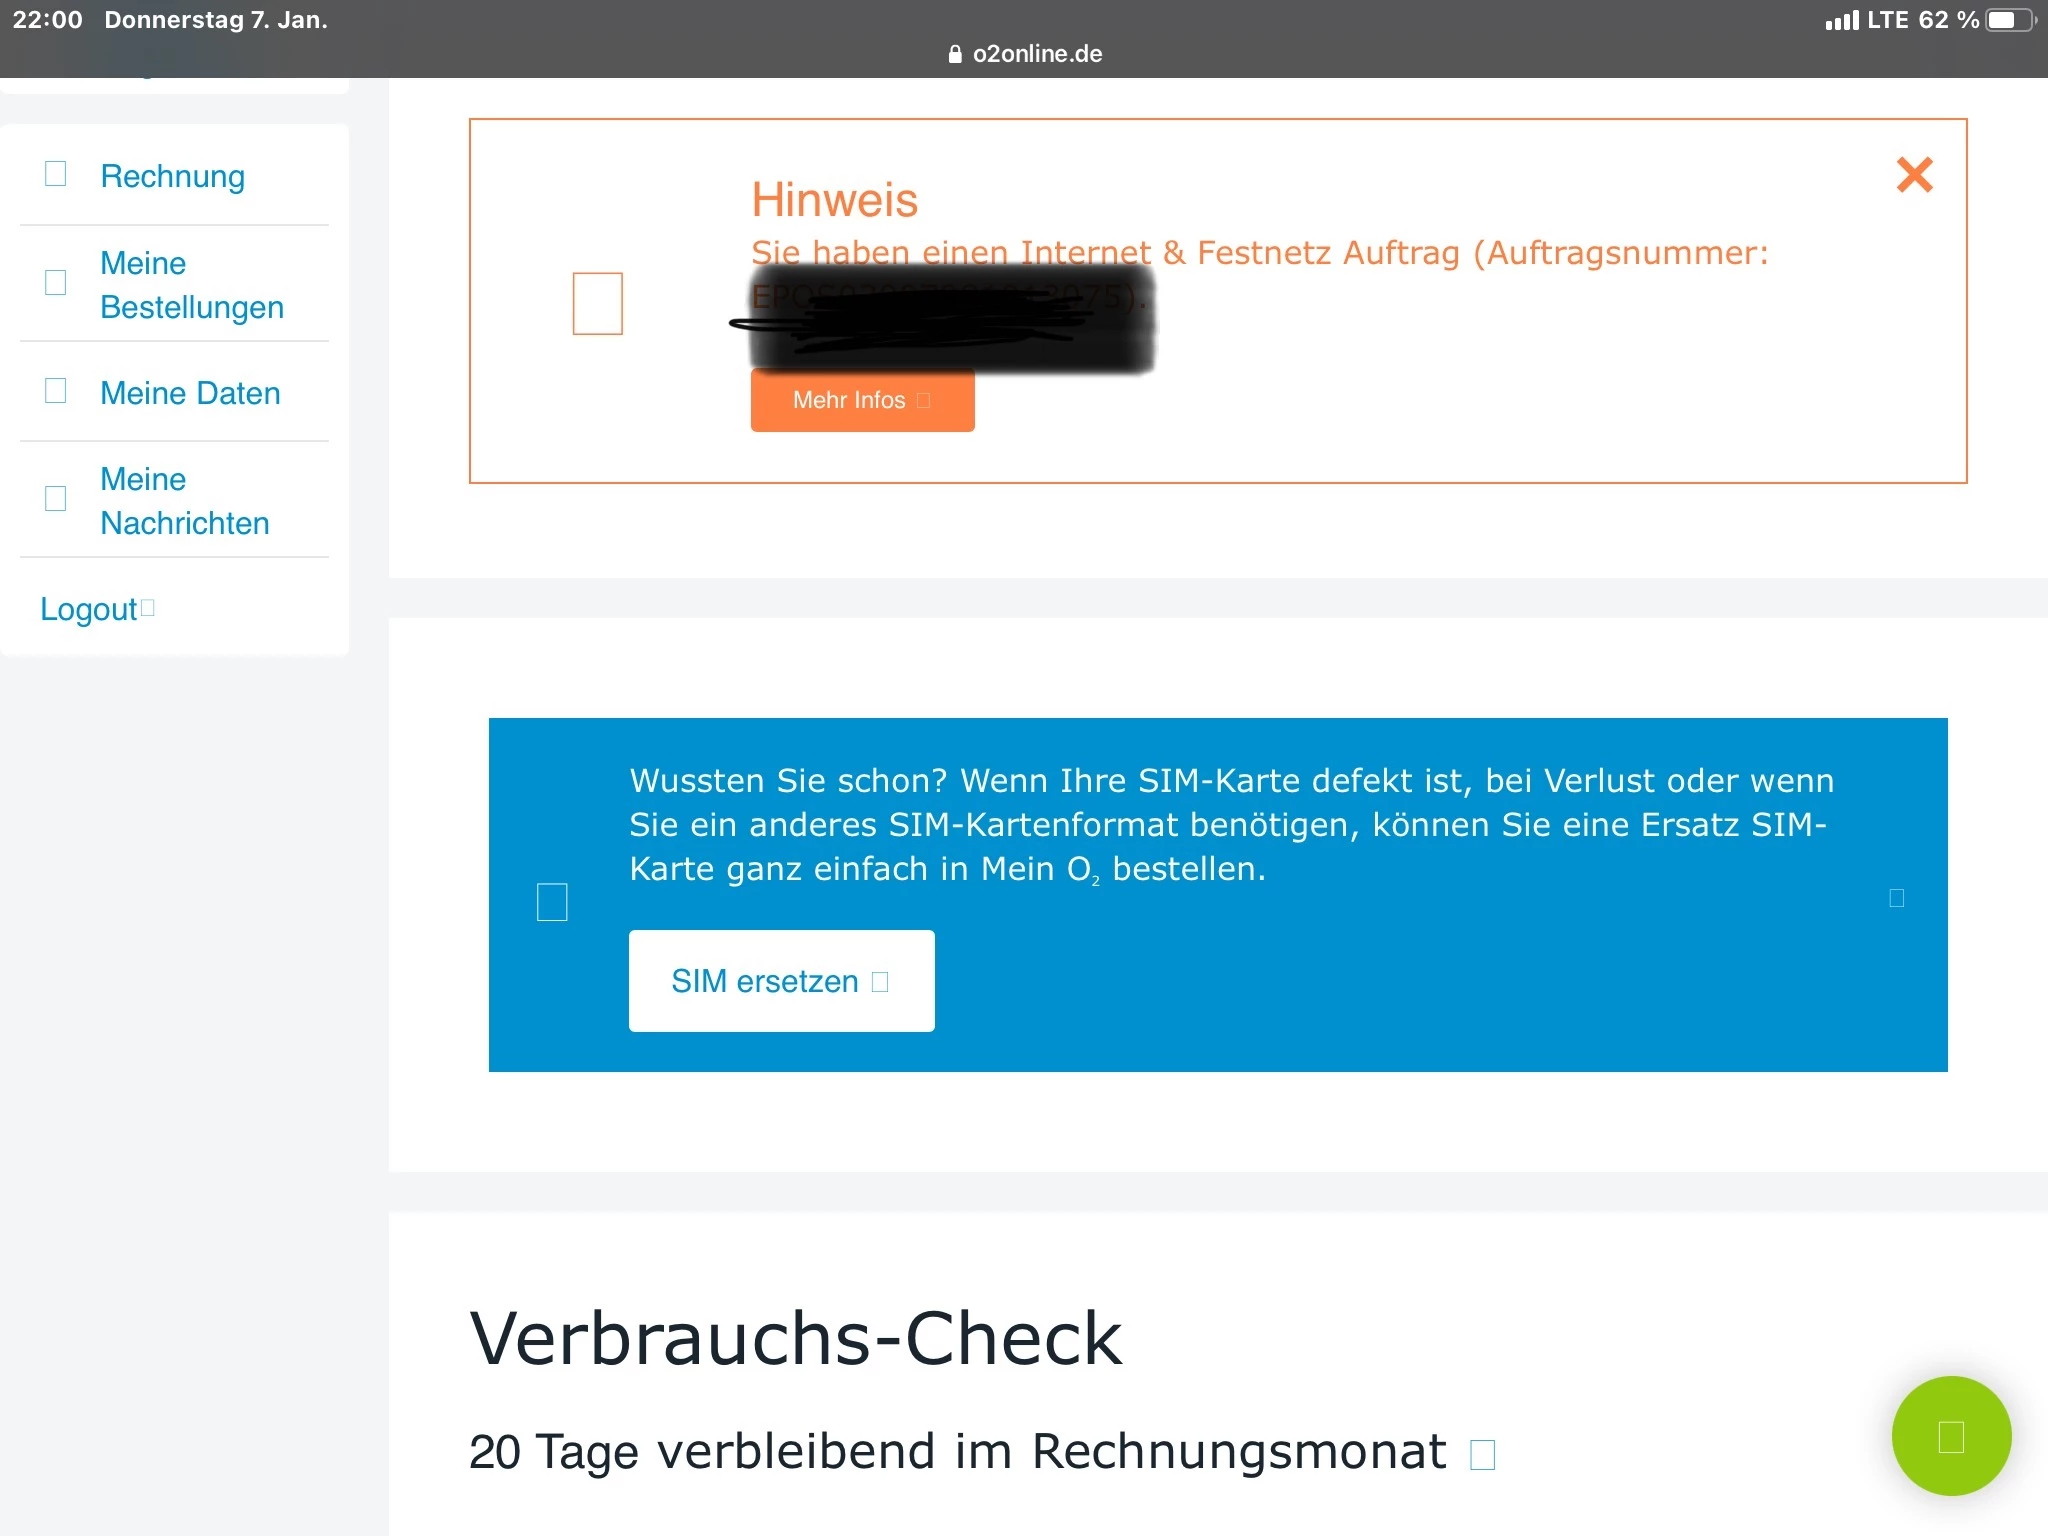
Task: Click the Logout link
Action: click(x=89, y=609)
